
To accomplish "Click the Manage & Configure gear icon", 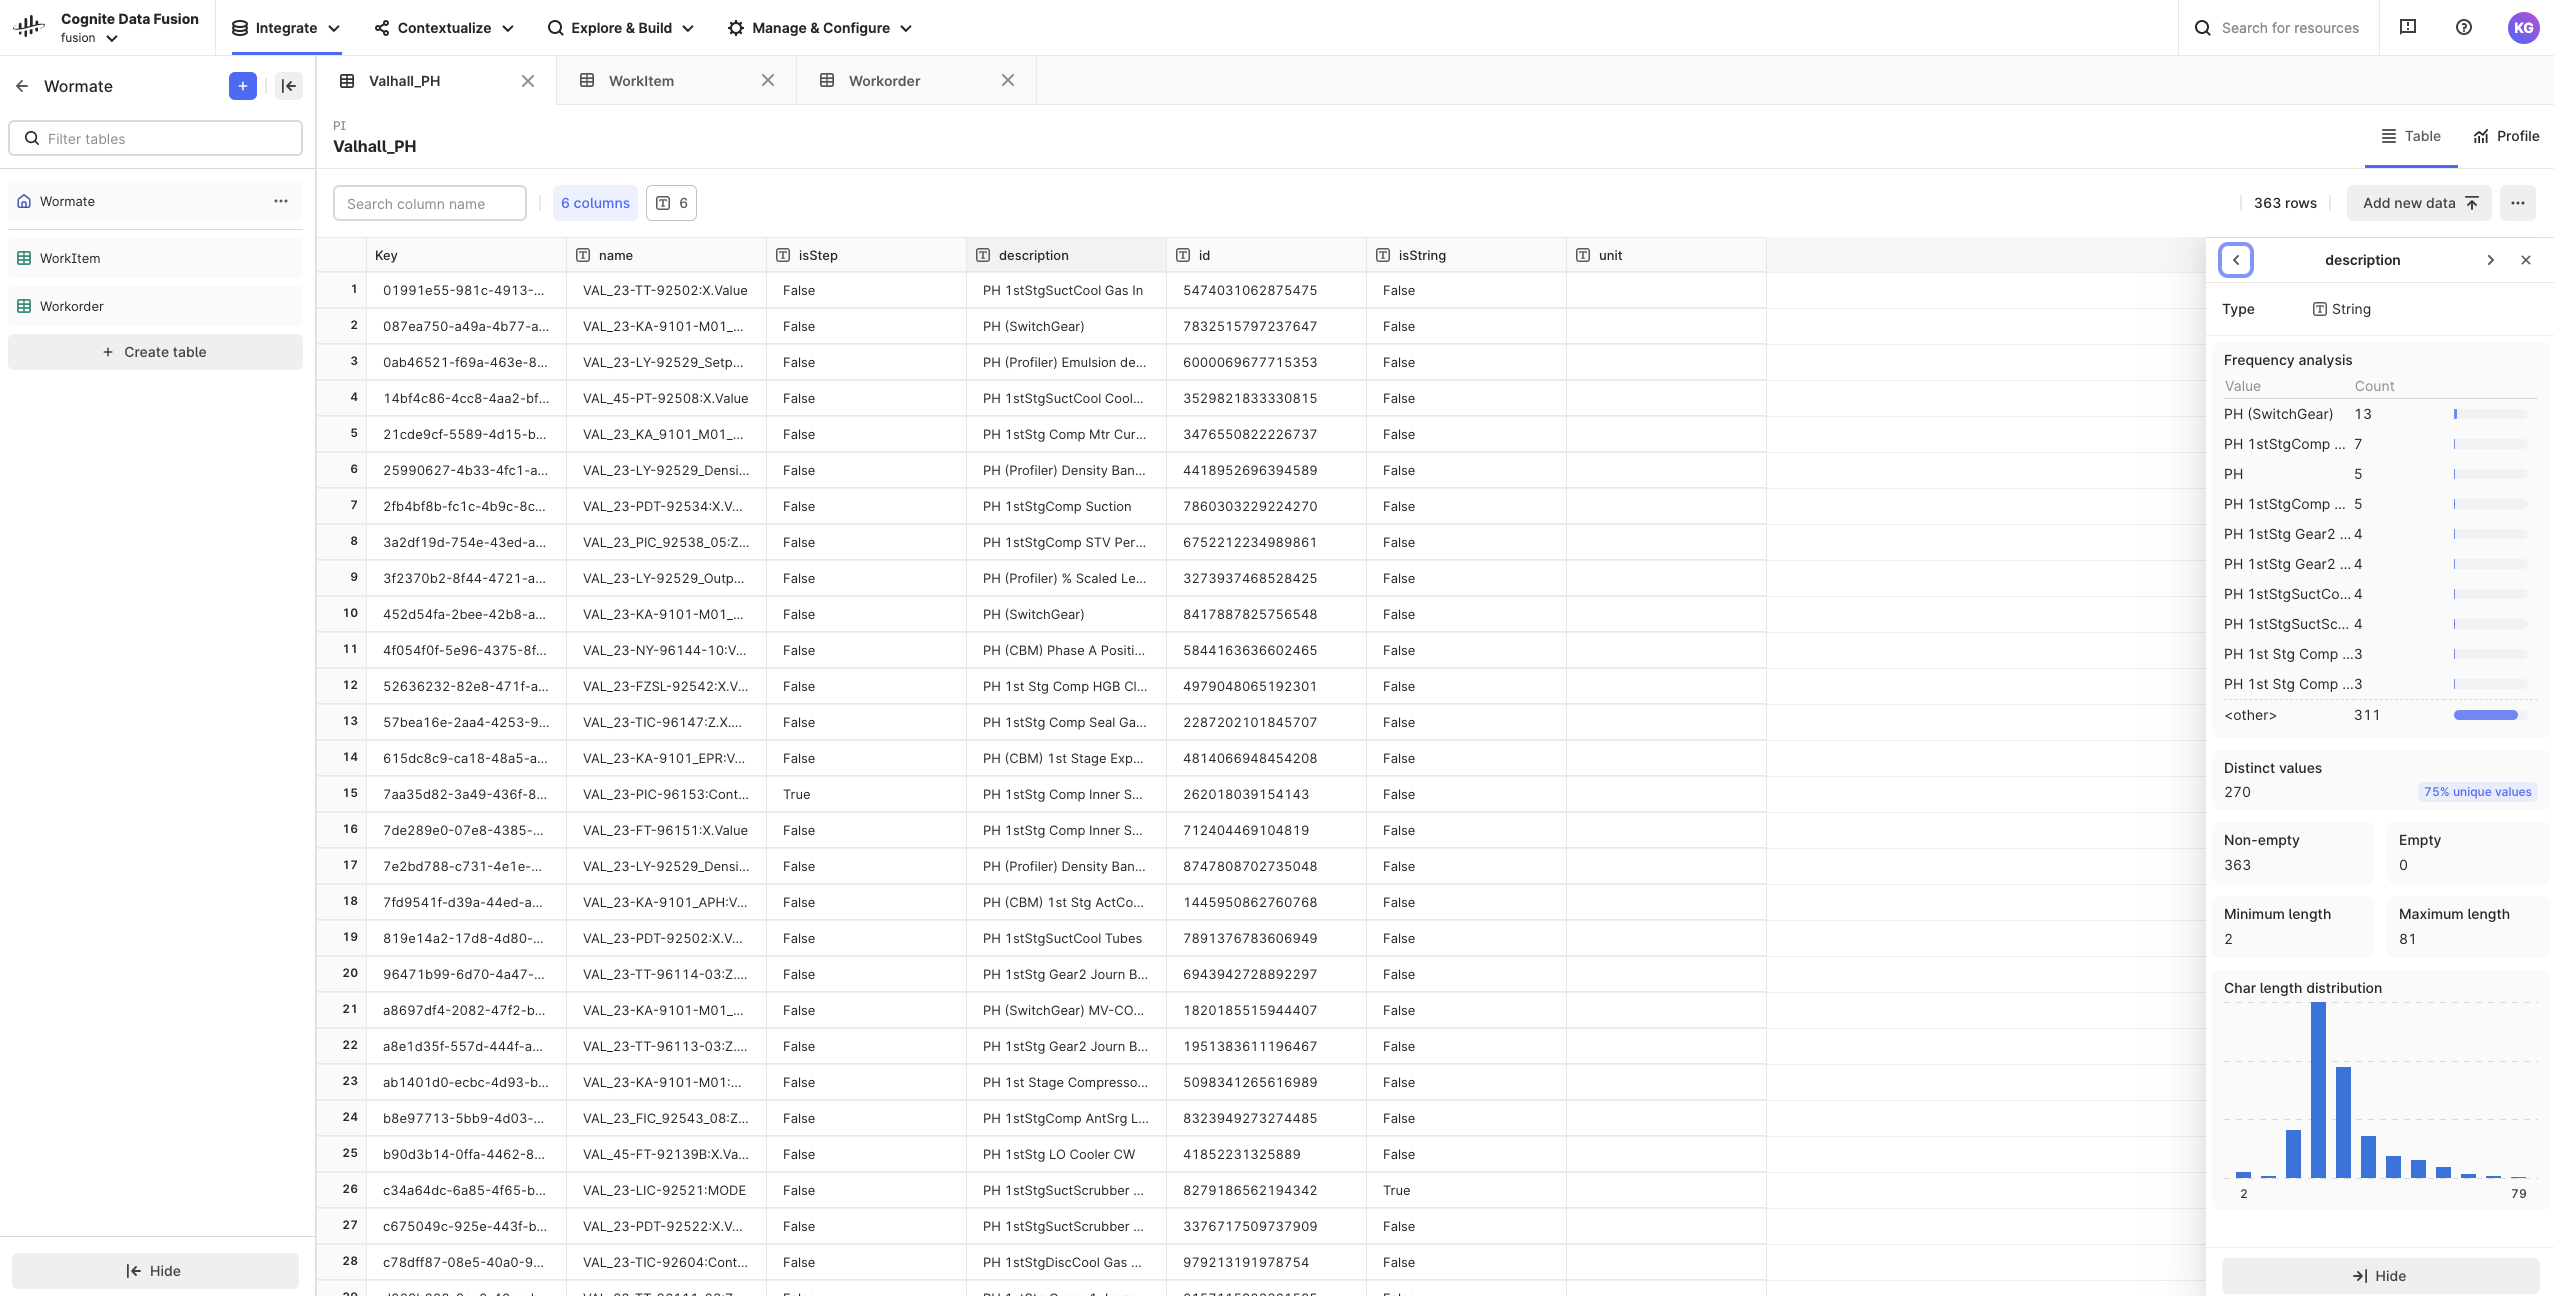I will pos(736,28).
